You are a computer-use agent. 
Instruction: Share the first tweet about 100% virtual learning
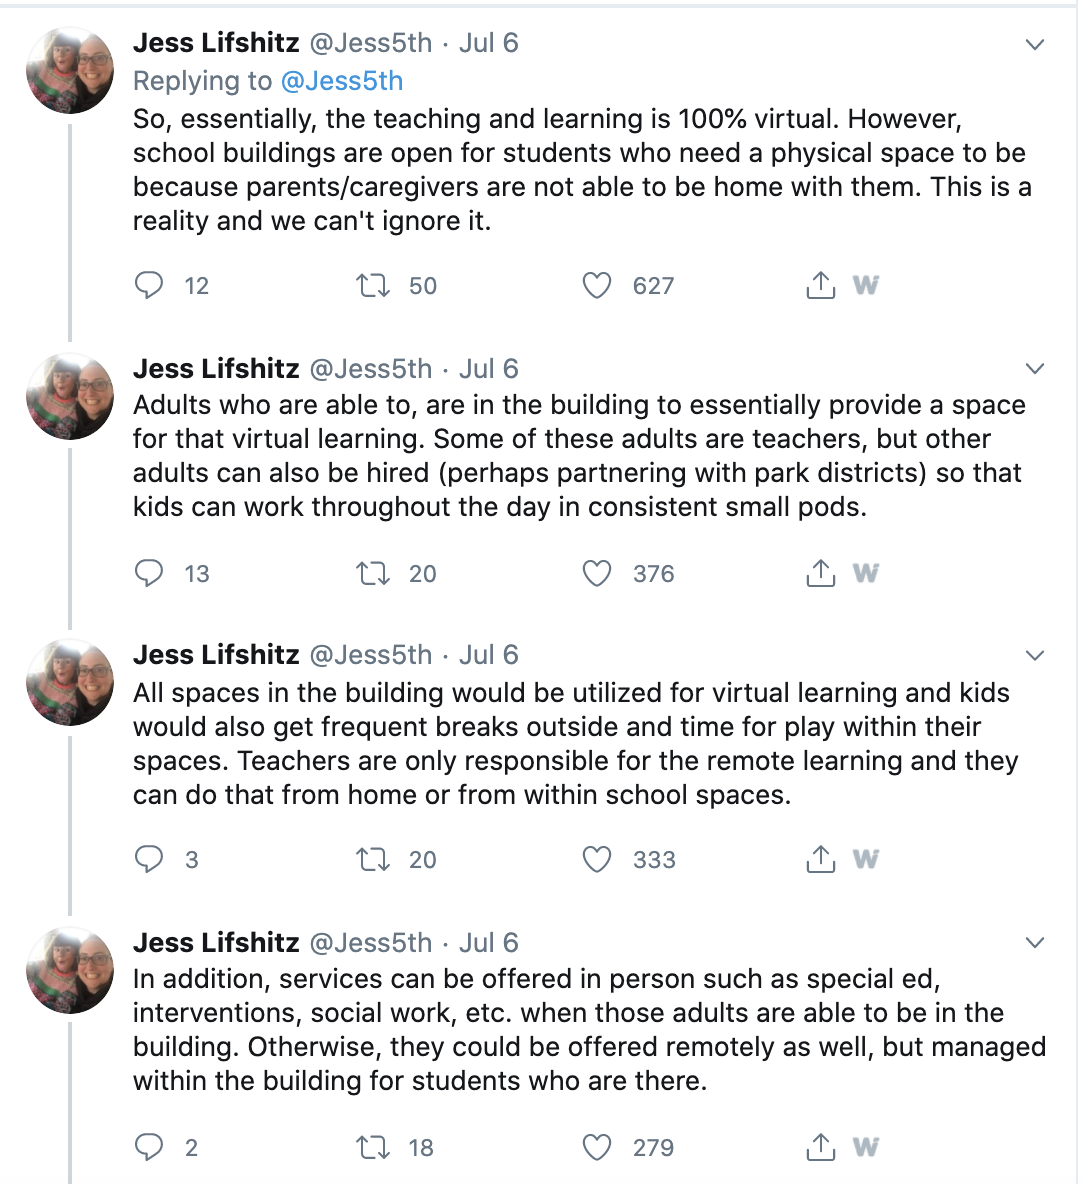(821, 285)
